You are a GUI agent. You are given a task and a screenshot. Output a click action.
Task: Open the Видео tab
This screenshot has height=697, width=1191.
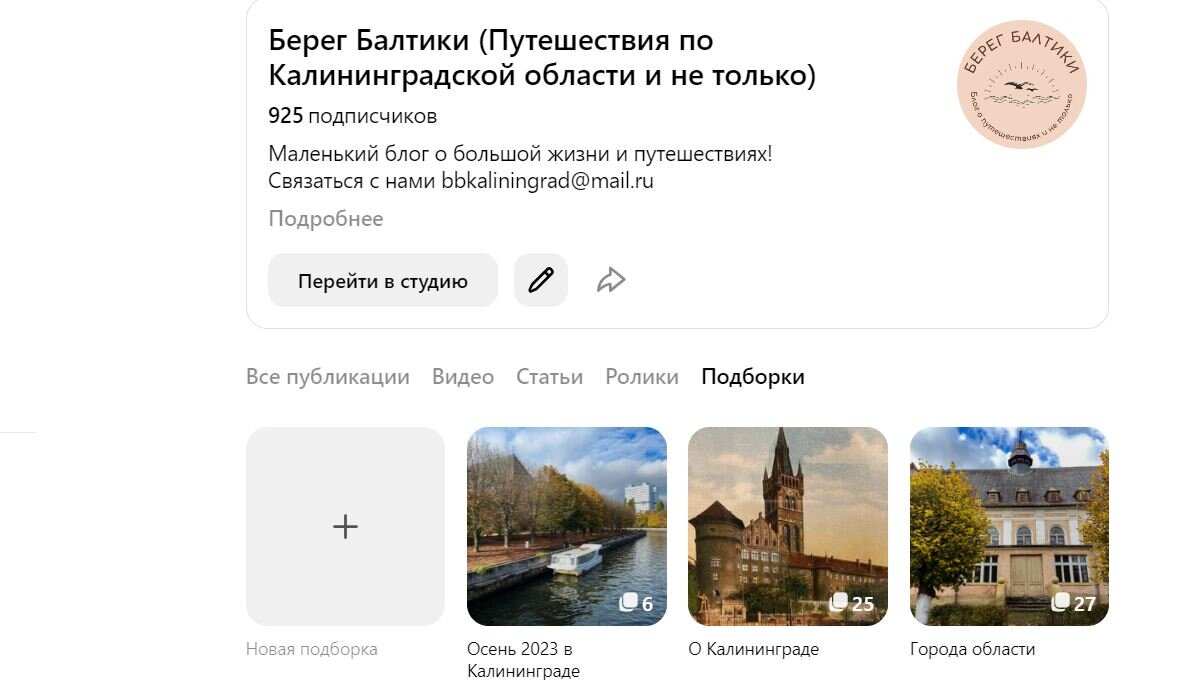coord(463,377)
